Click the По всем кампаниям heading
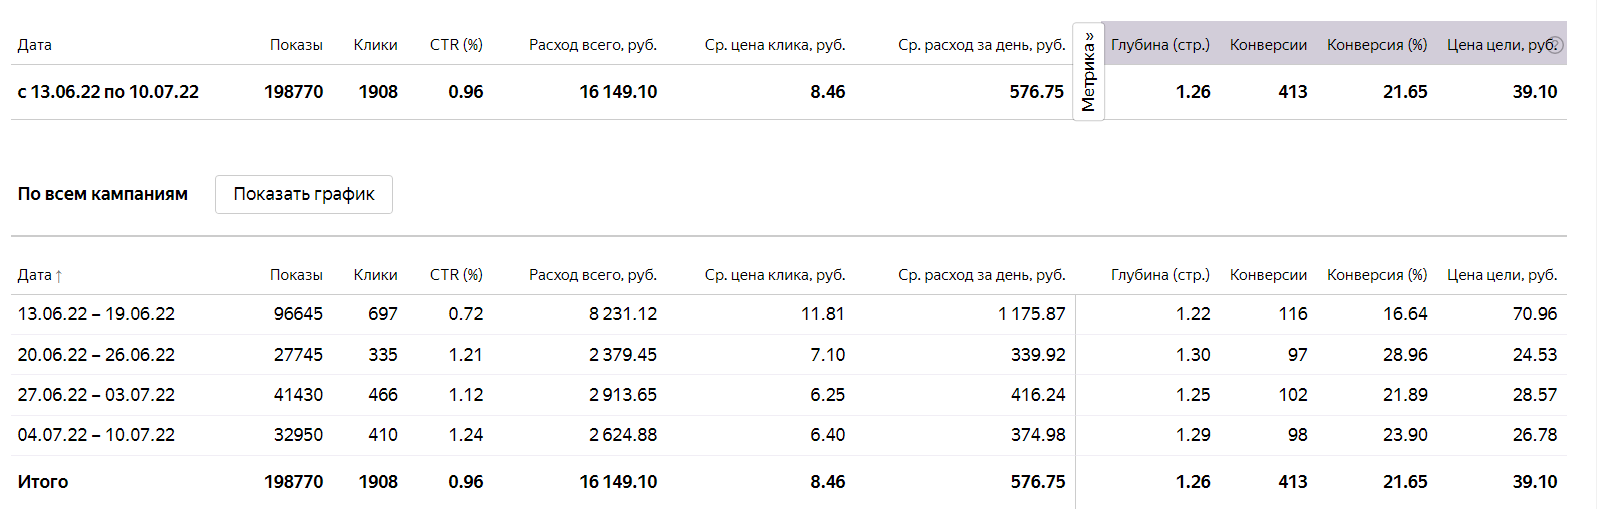 pos(103,194)
